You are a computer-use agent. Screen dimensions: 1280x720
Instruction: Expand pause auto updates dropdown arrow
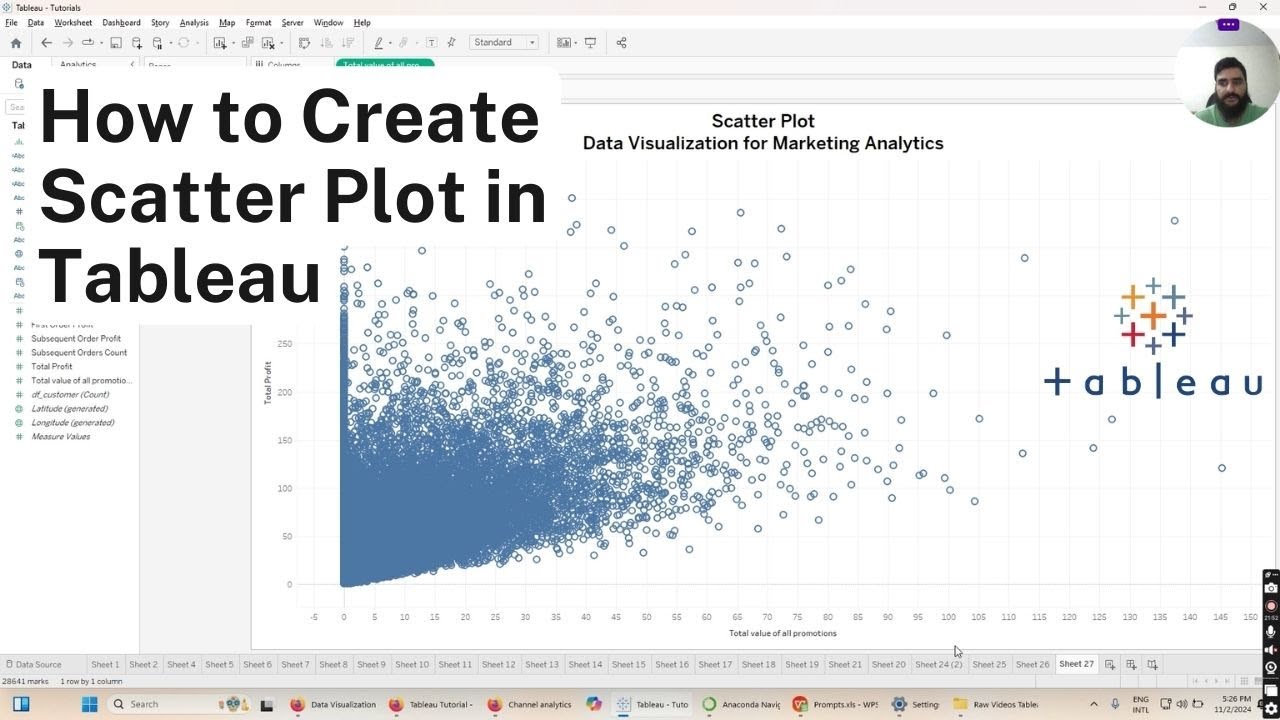(170, 43)
